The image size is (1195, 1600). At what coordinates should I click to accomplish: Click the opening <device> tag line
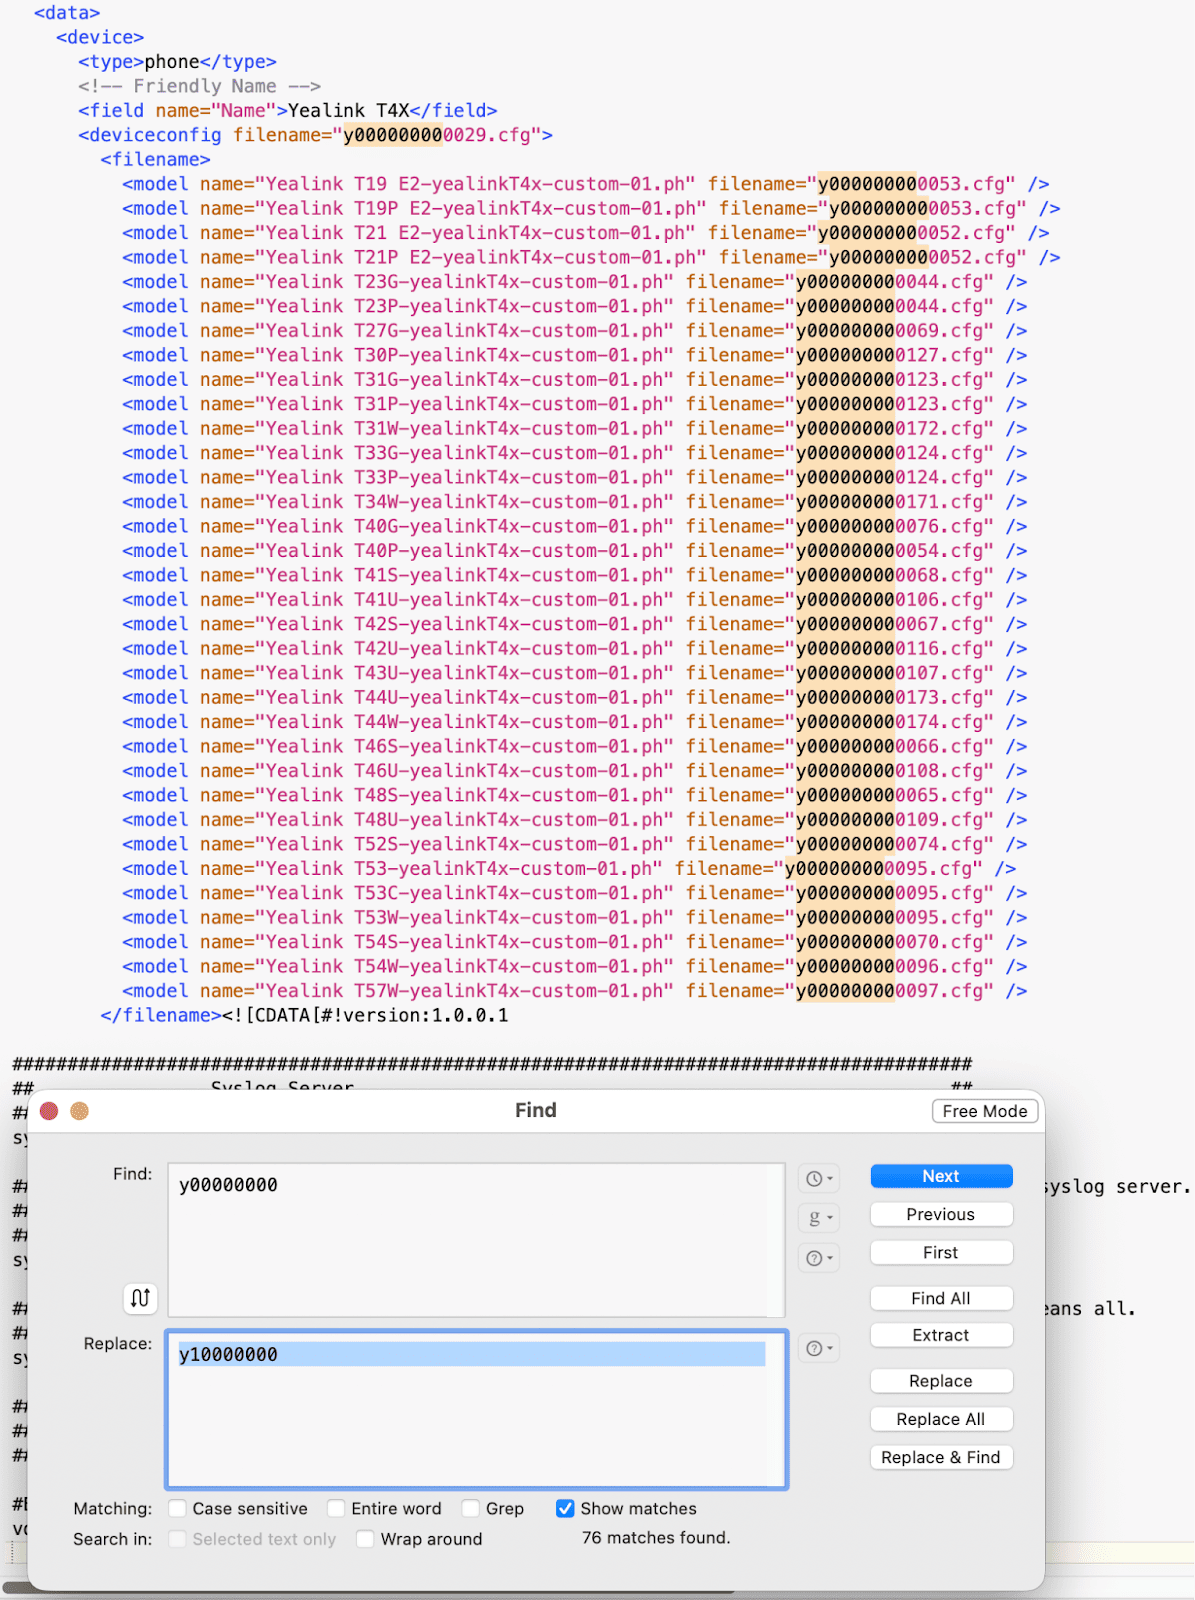point(100,37)
